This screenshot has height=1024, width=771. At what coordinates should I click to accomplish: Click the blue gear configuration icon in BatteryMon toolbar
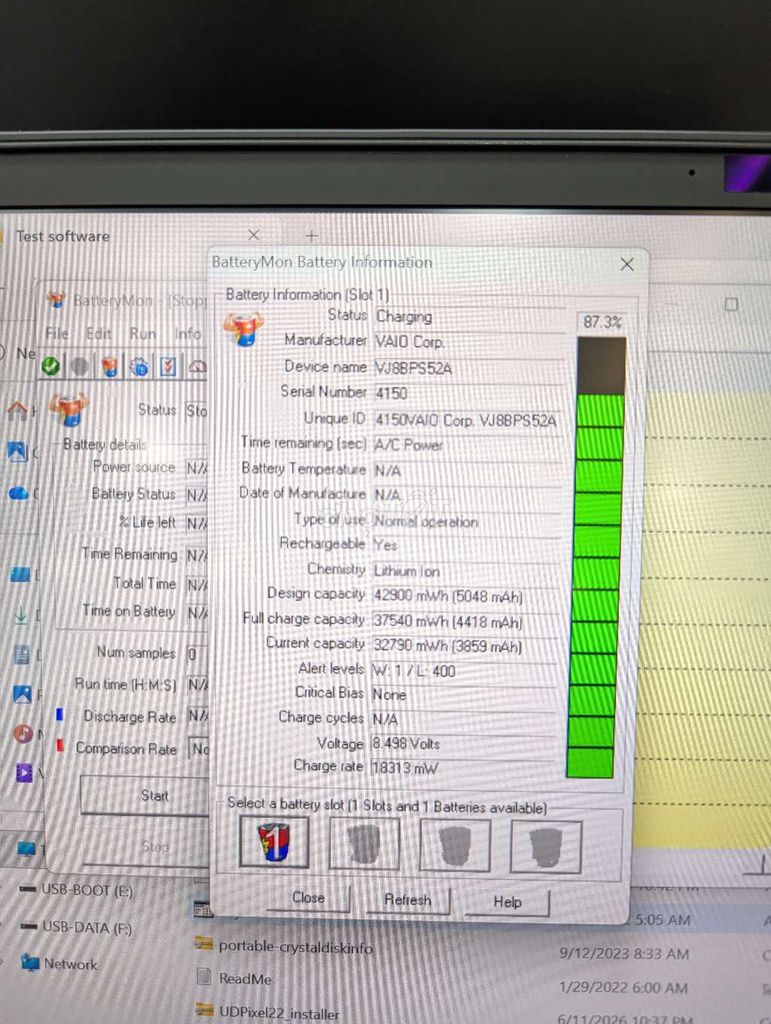click(139, 367)
